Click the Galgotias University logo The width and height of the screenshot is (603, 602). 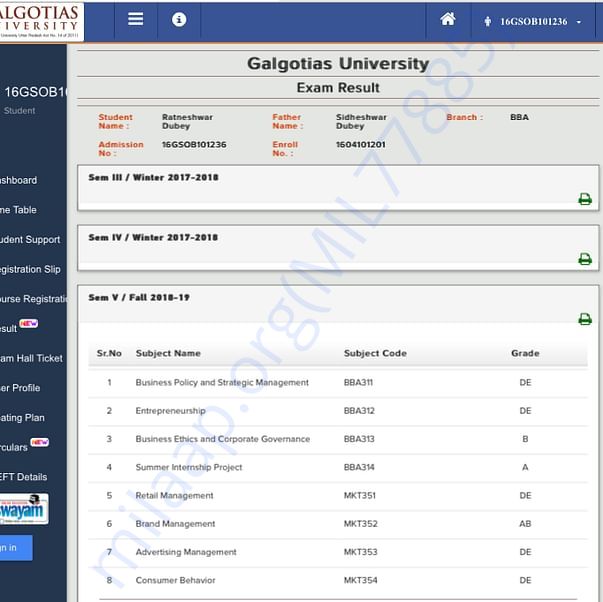point(41,20)
